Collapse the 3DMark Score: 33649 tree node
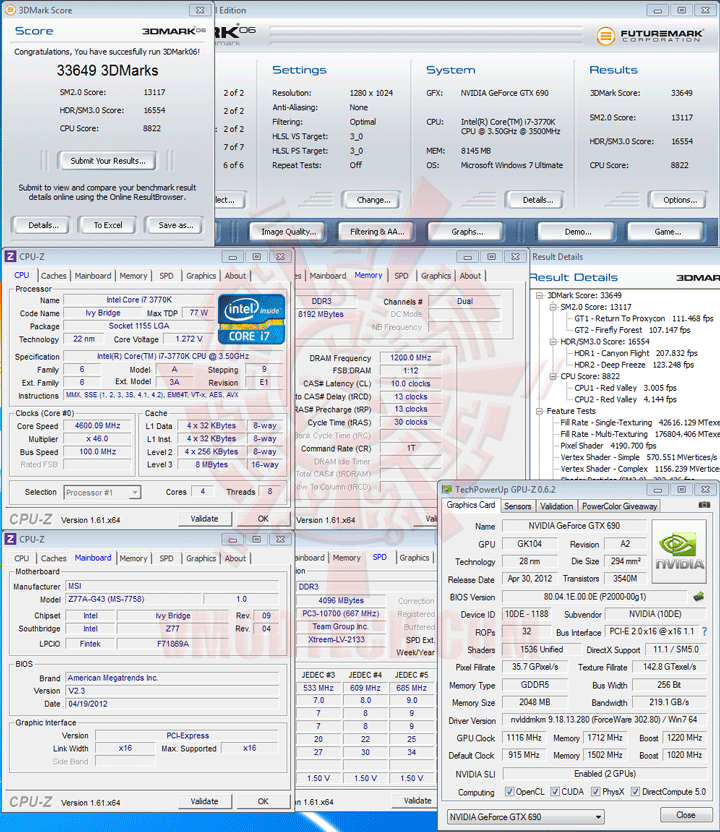This screenshot has height=832, width=720. tap(539, 296)
